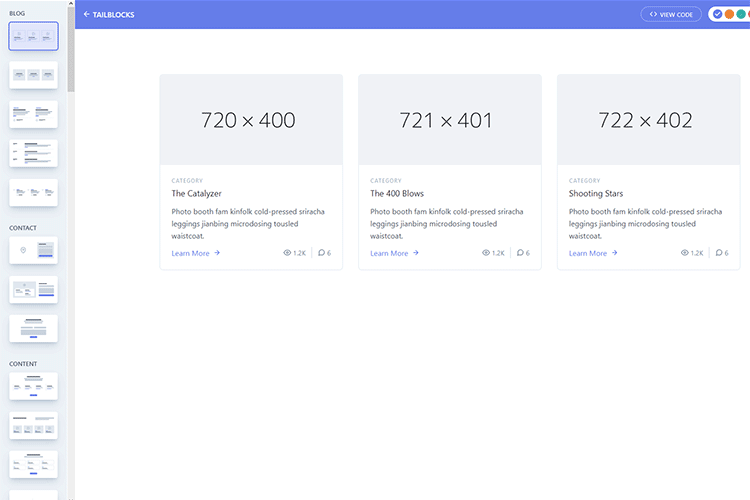Click the View Code button
750x500 pixels.
(x=671, y=15)
